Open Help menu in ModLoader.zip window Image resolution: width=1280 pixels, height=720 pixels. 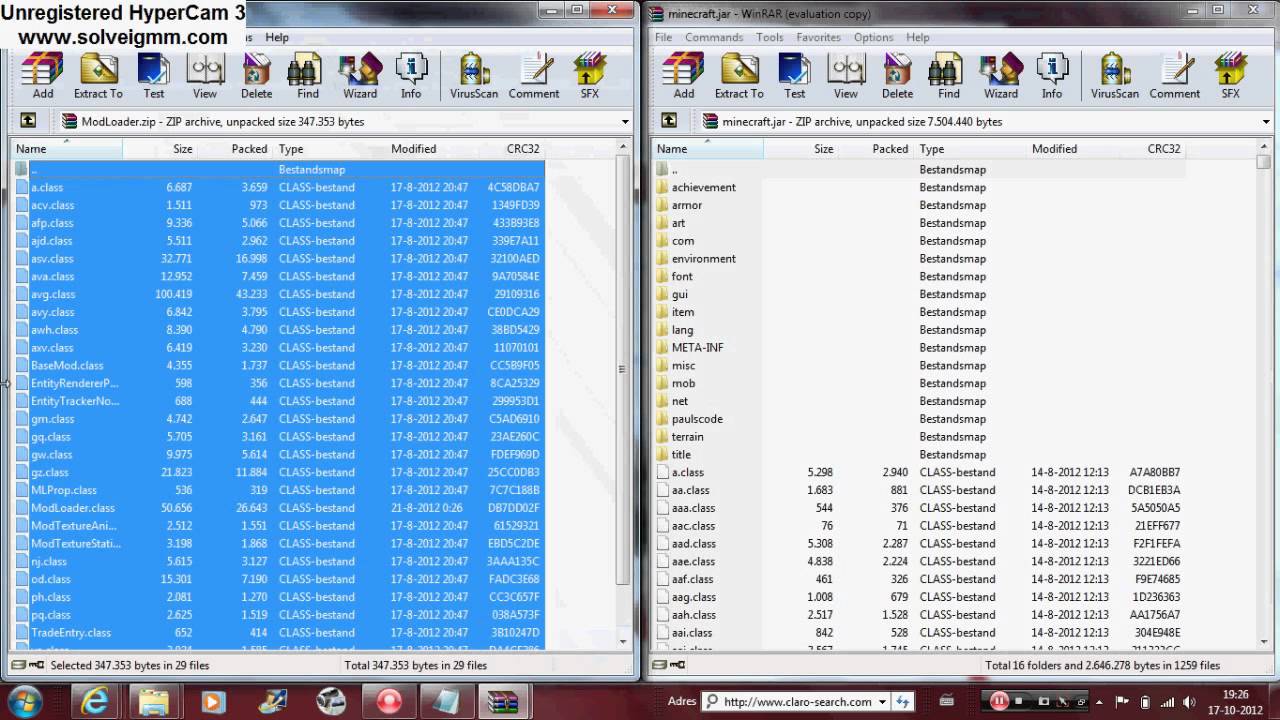(x=277, y=37)
